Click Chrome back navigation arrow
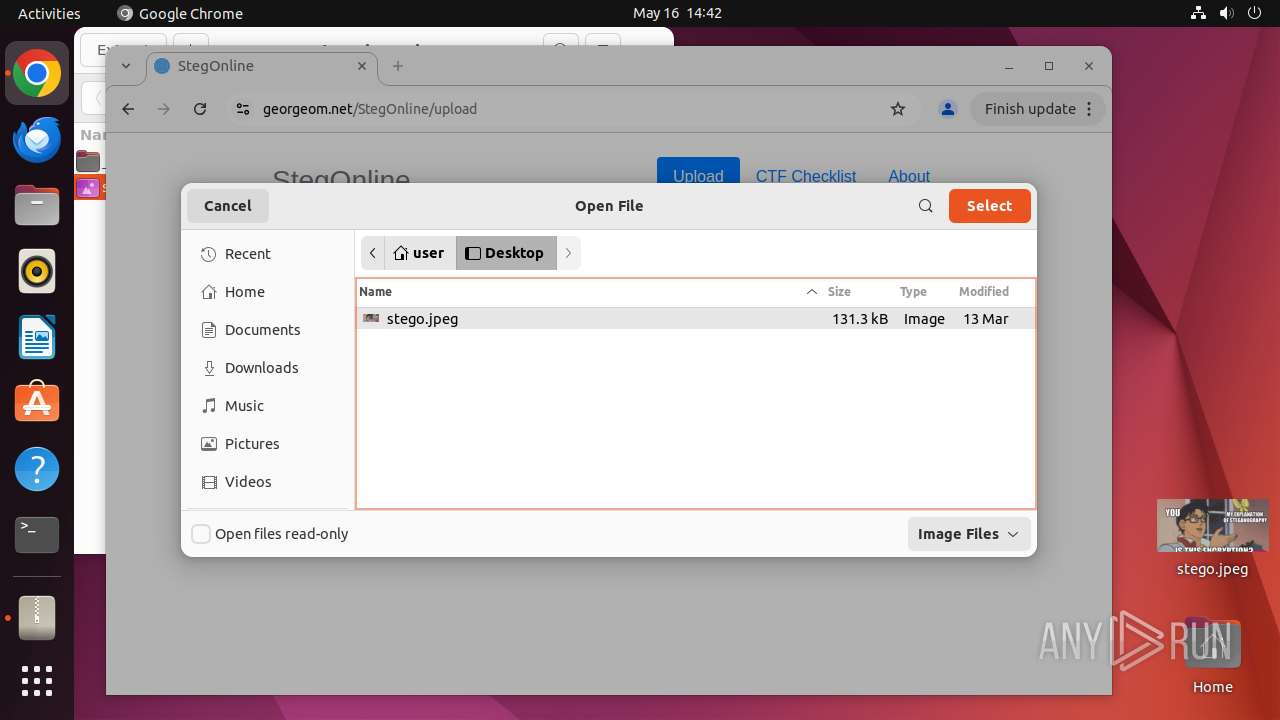 128,109
